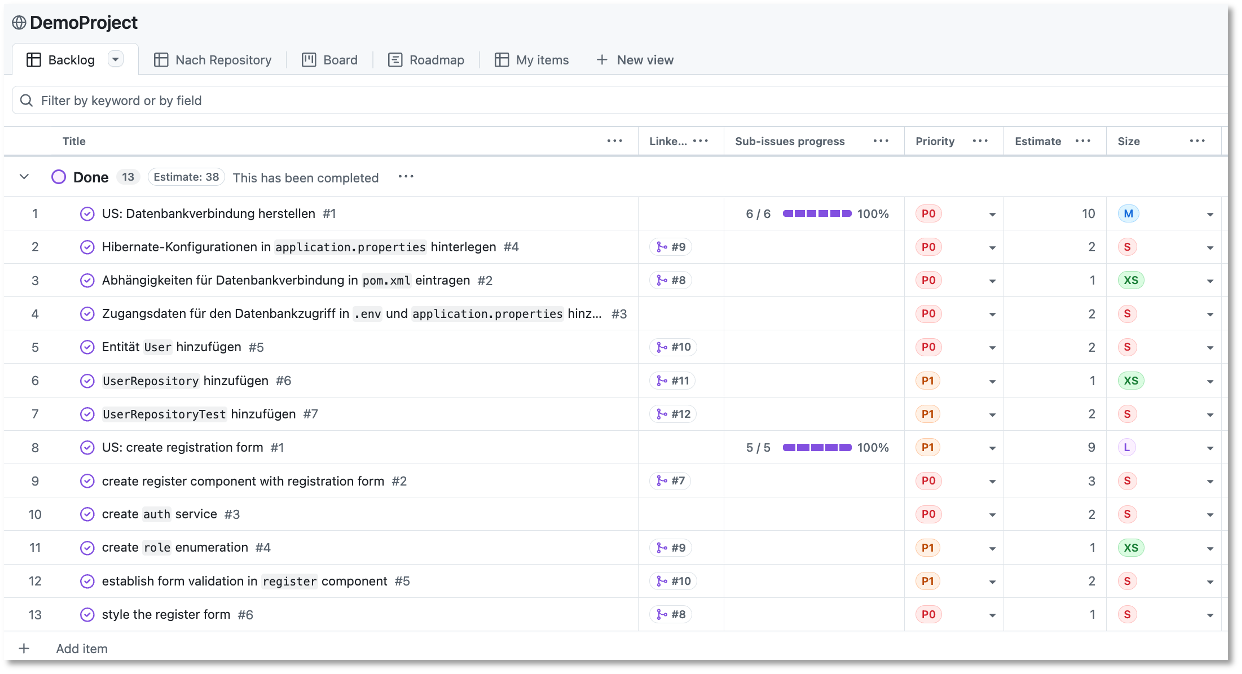Open linked pull request #11 for UserRepository
1242x674 pixels.
673,381
